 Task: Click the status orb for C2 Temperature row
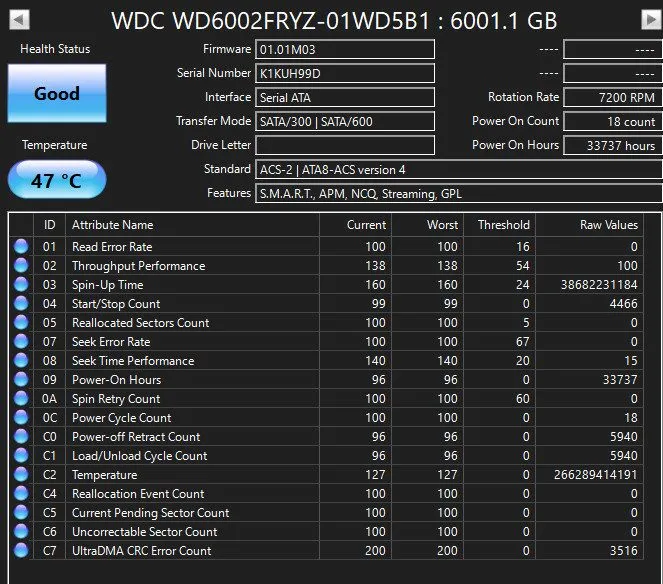coord(21,474)
